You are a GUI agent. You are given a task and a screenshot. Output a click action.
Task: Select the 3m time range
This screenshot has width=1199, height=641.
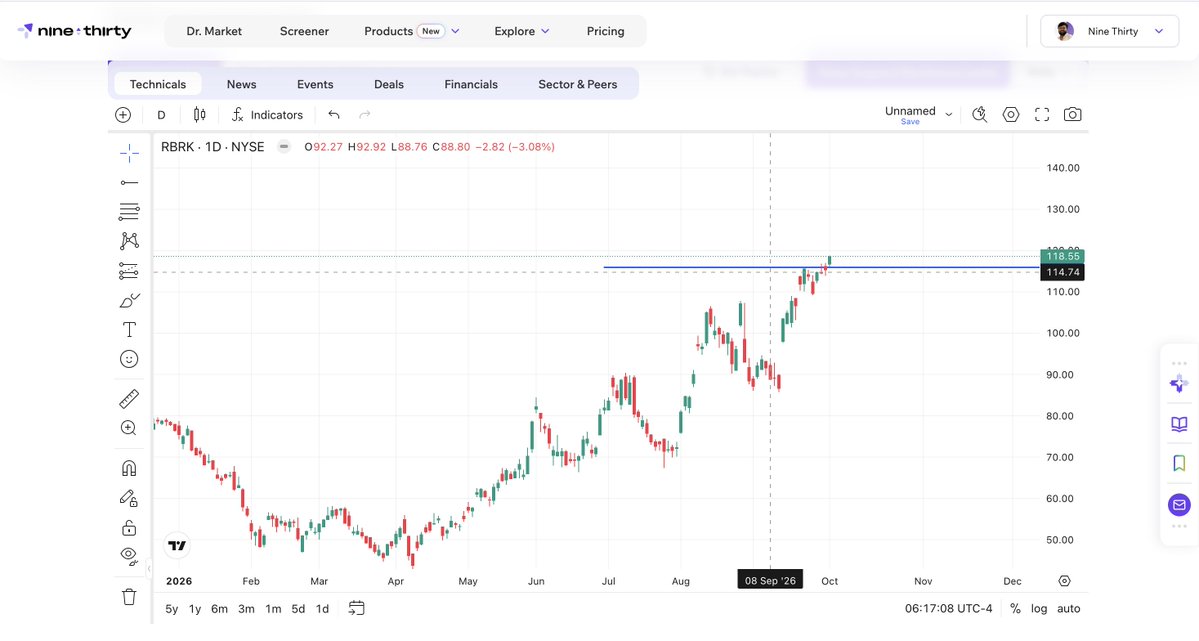tap(246, 609)
